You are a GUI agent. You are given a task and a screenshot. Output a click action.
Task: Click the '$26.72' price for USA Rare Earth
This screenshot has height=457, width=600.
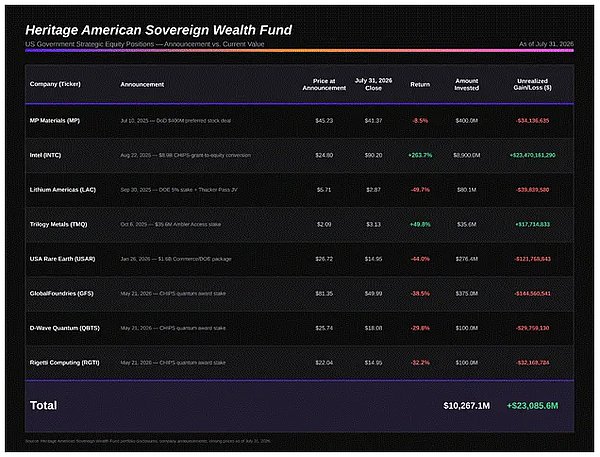click(324, 259)
